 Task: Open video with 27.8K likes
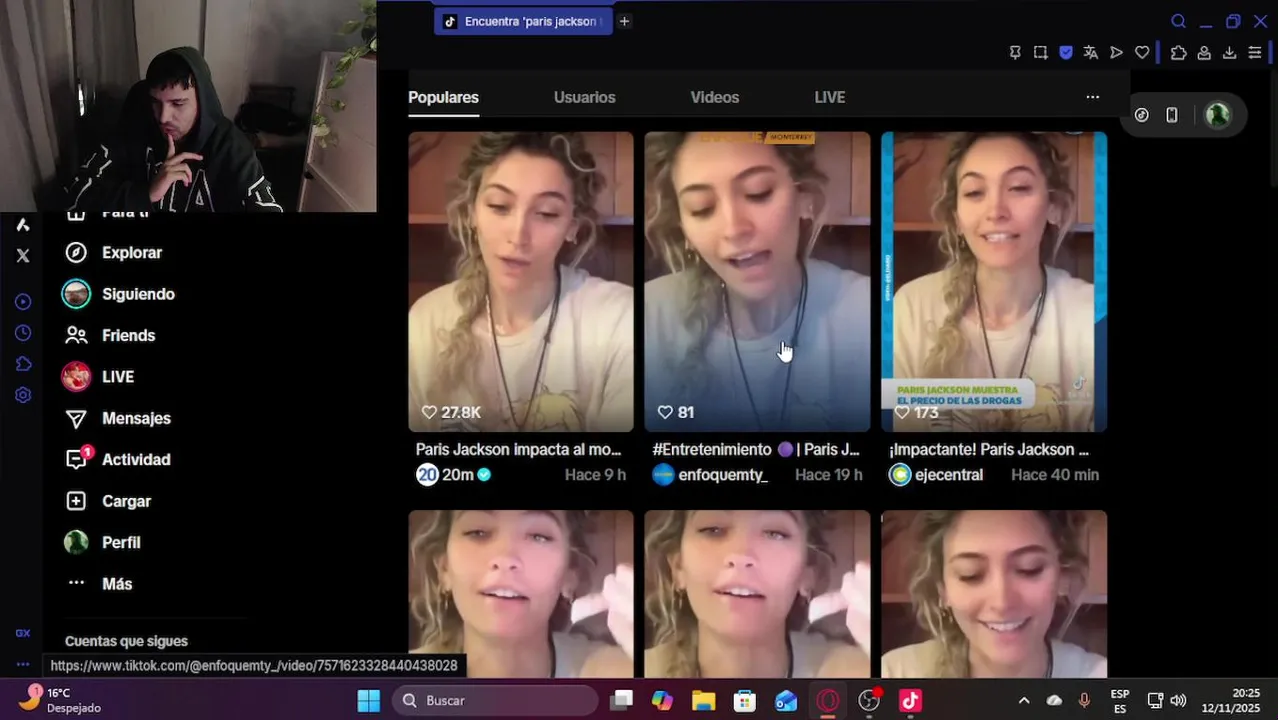point(520,282)
